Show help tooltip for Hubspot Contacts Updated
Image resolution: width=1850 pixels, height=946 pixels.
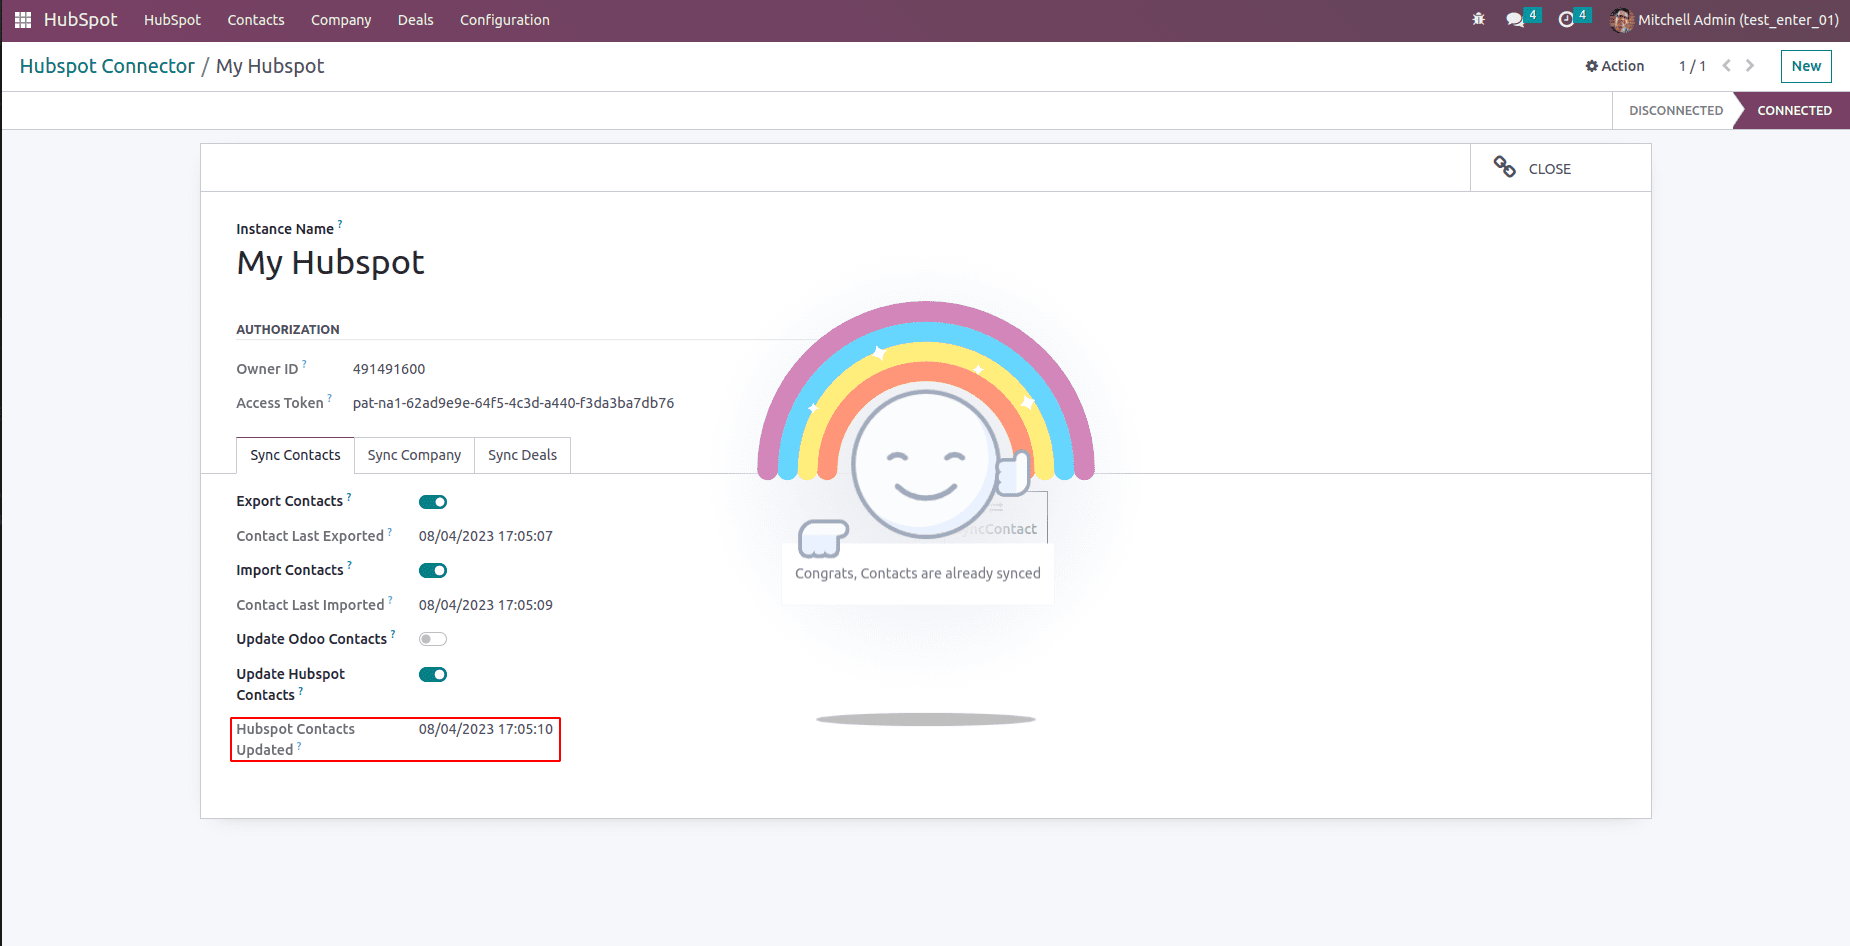[x=299, y=745]
